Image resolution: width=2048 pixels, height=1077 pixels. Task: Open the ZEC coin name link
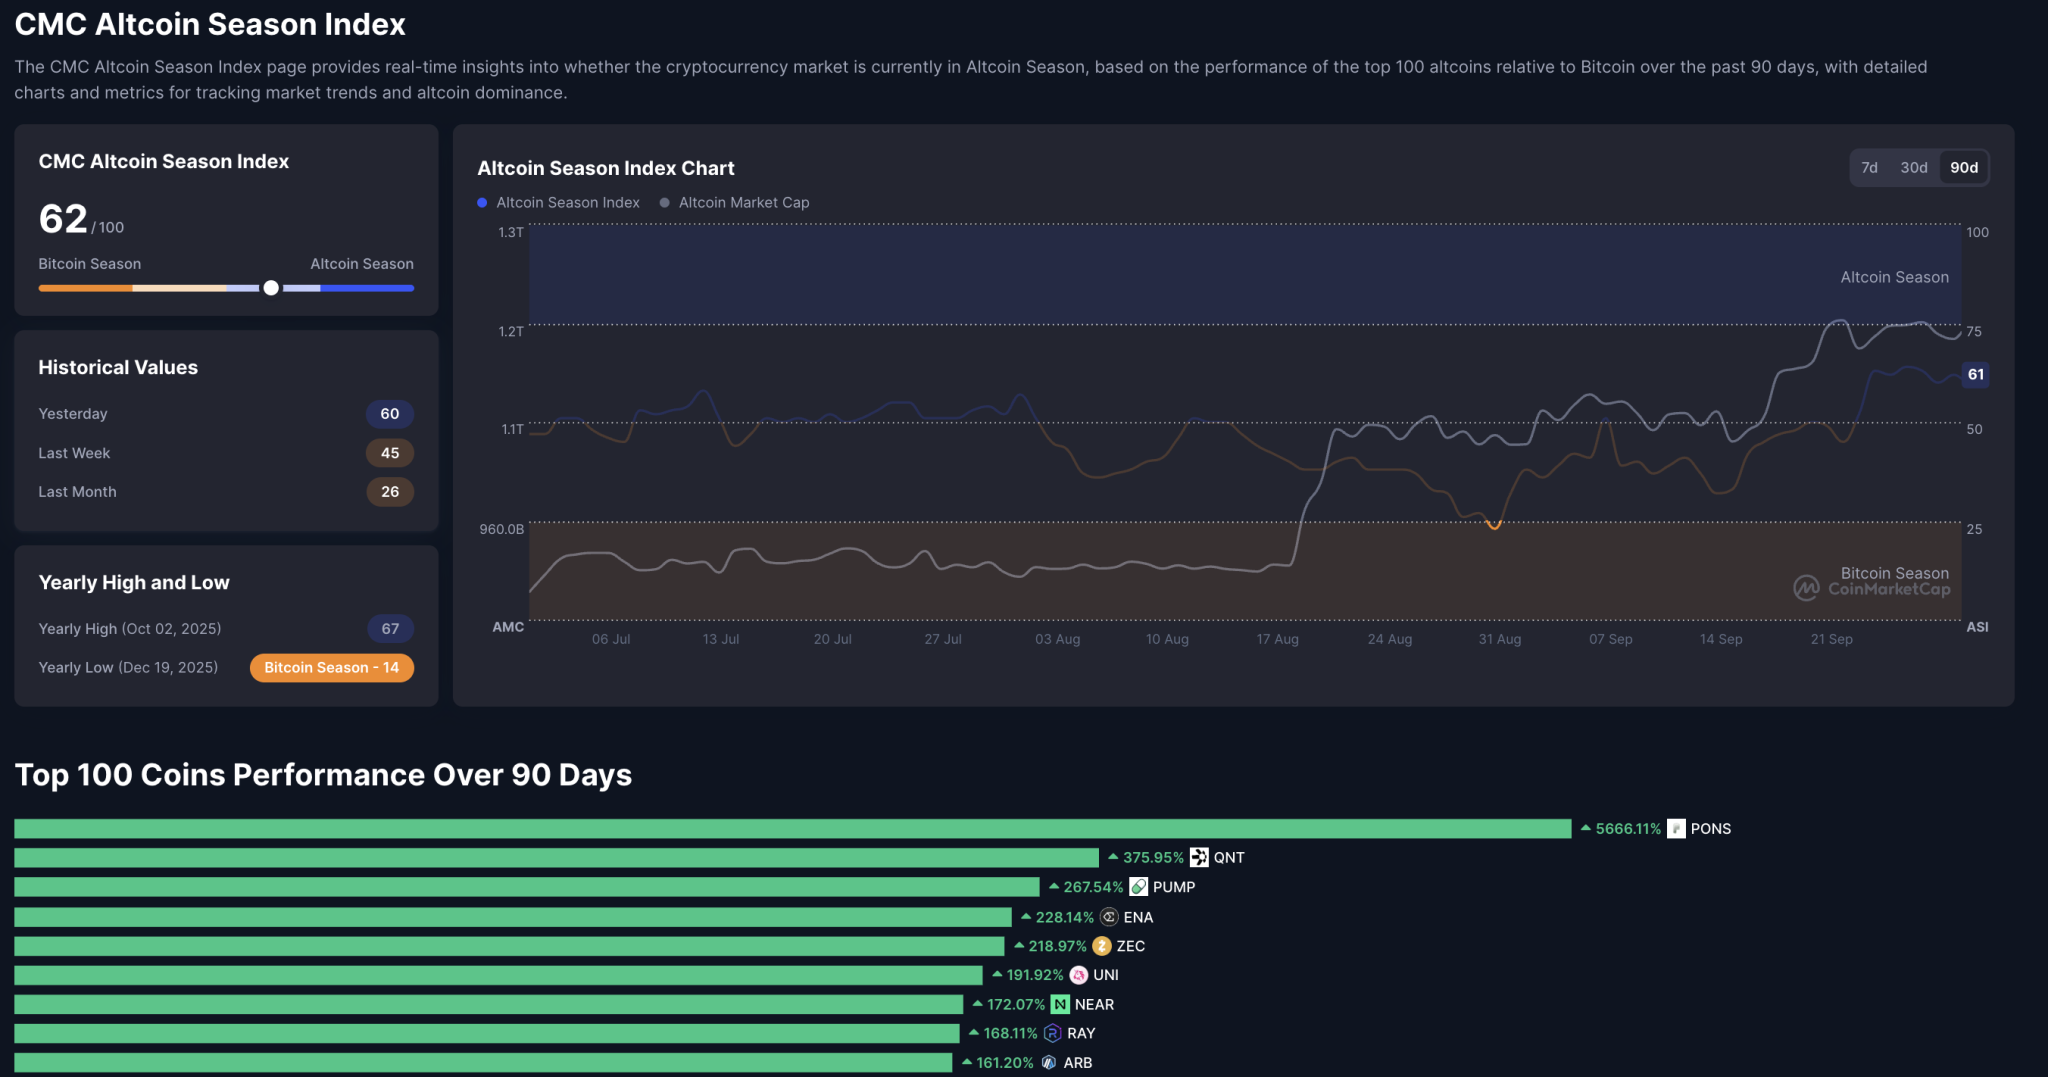point(1131,946)
